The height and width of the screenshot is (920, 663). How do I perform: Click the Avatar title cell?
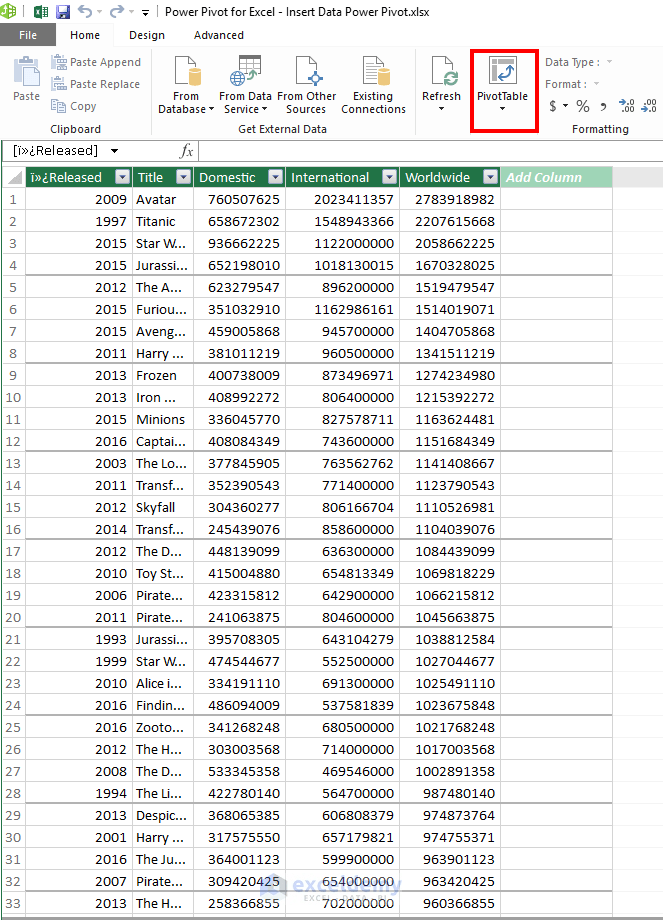163,199
